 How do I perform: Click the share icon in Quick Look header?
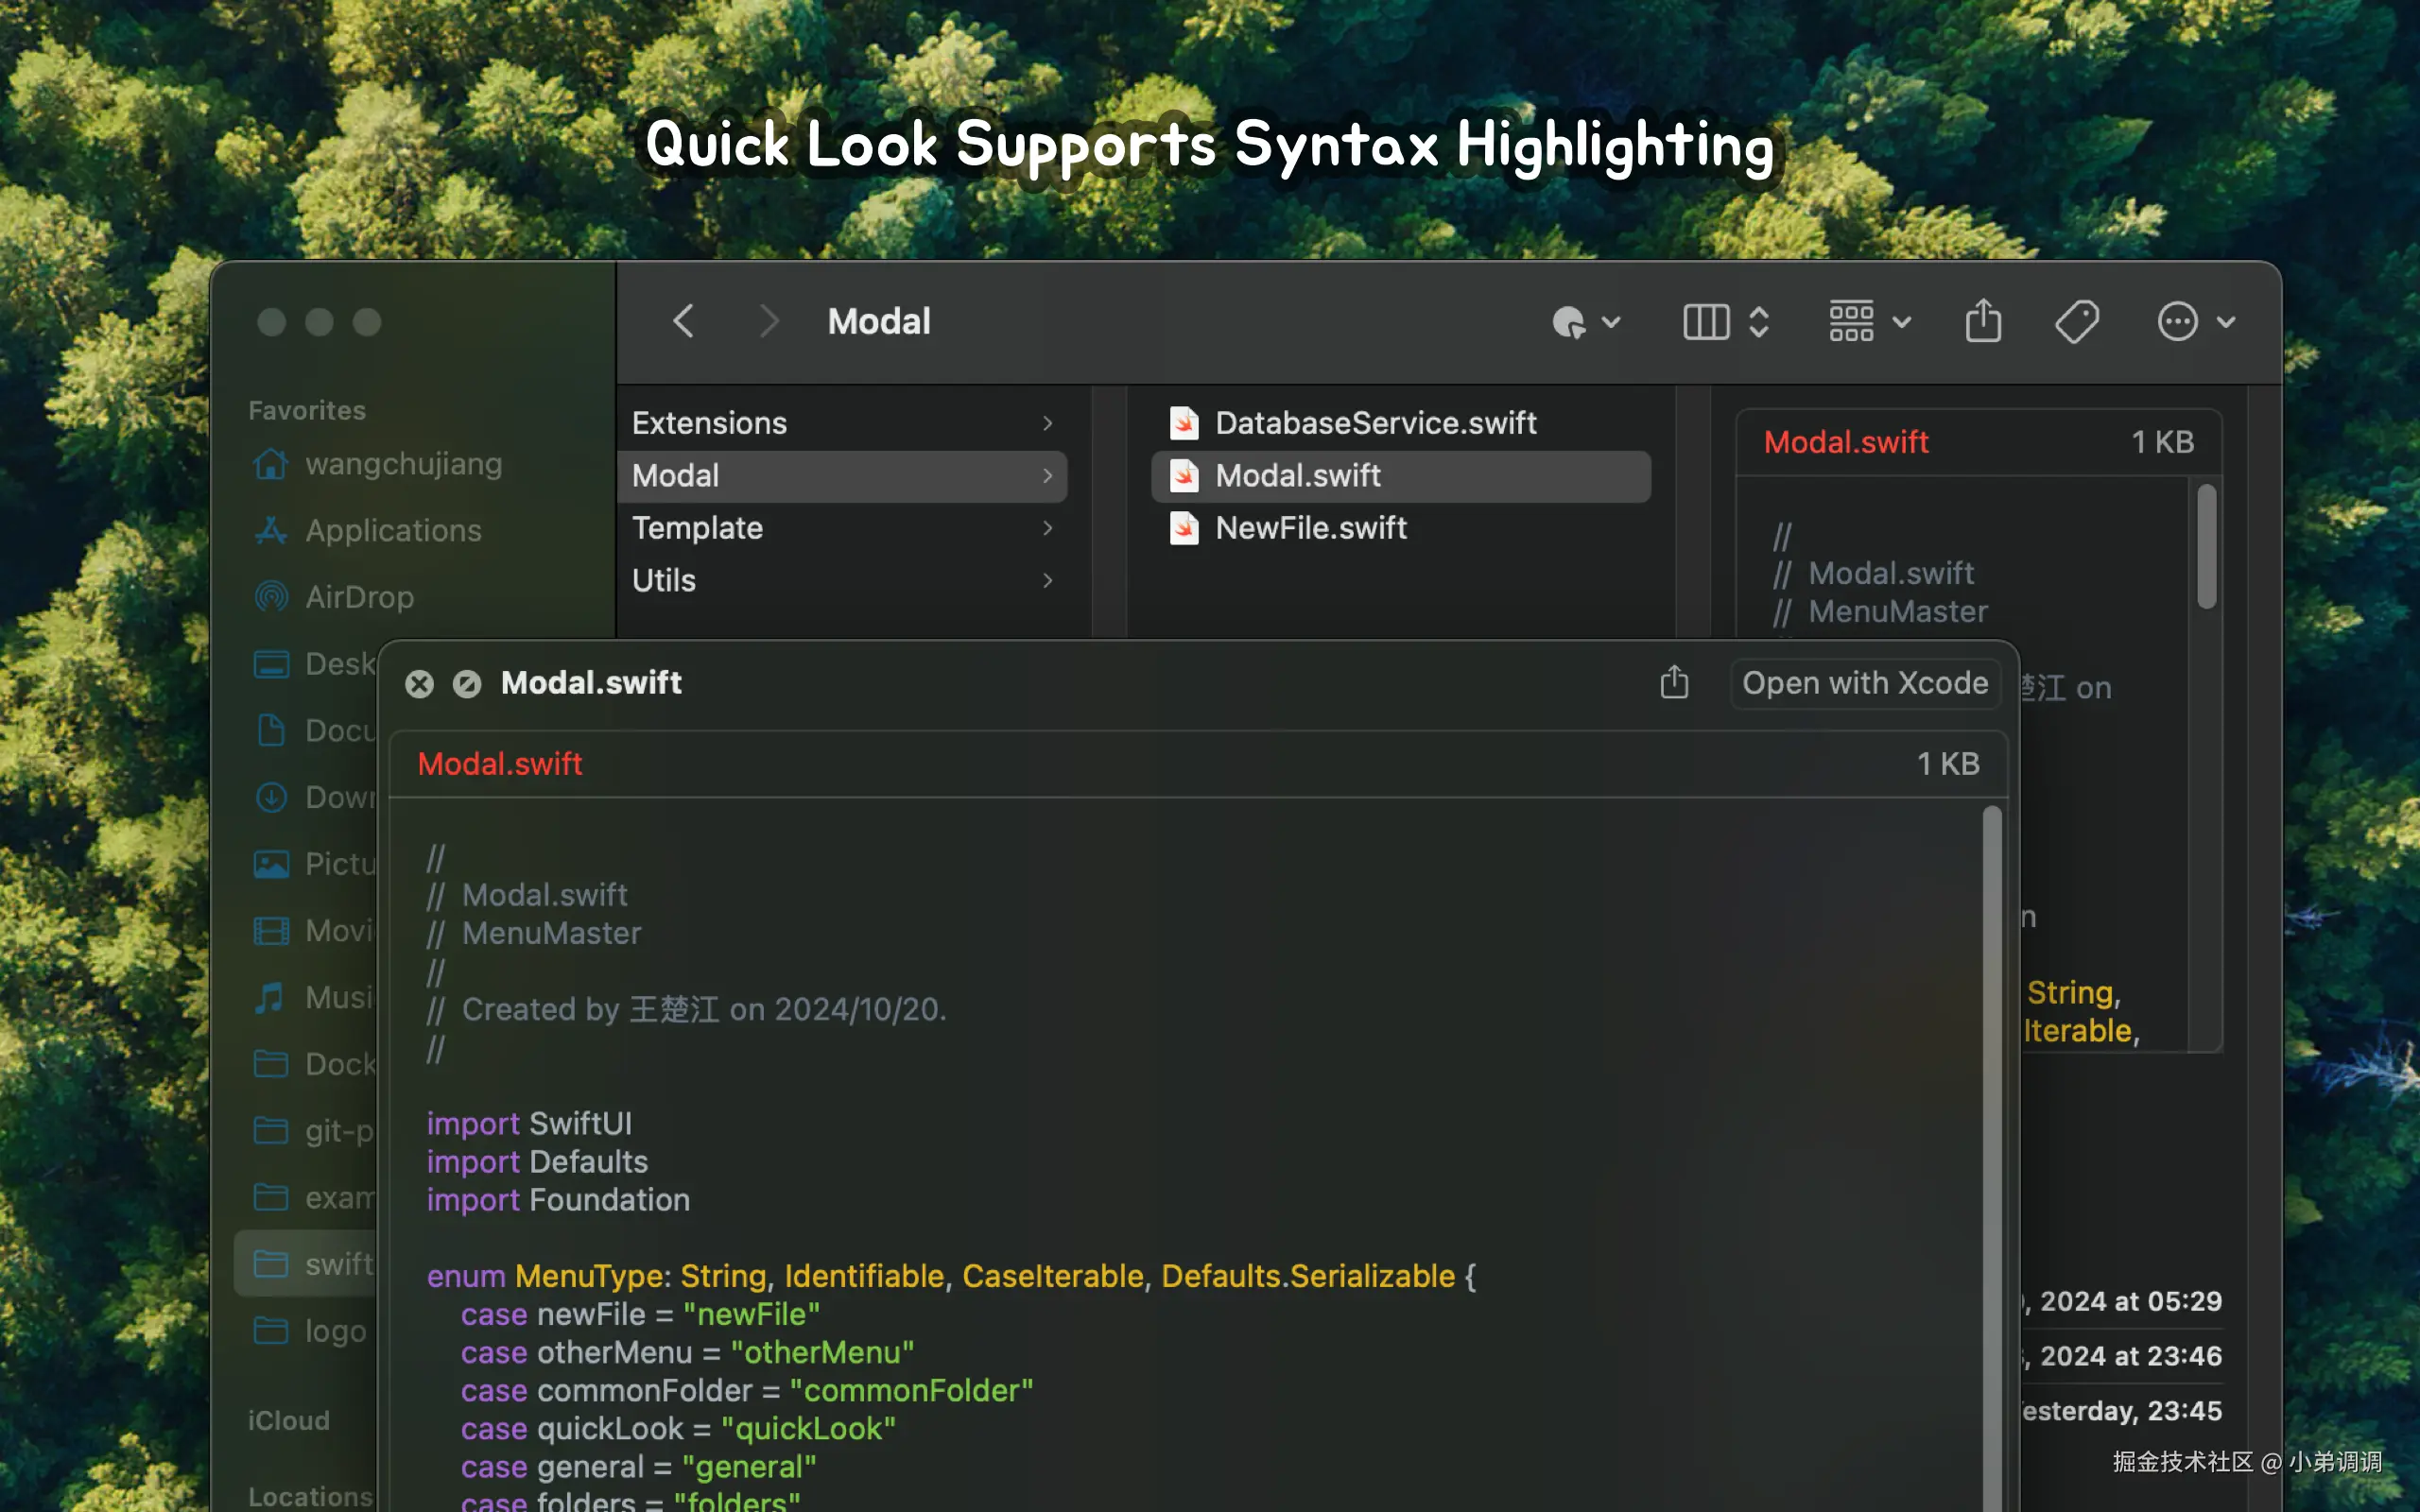click(x=1674, y=683)
